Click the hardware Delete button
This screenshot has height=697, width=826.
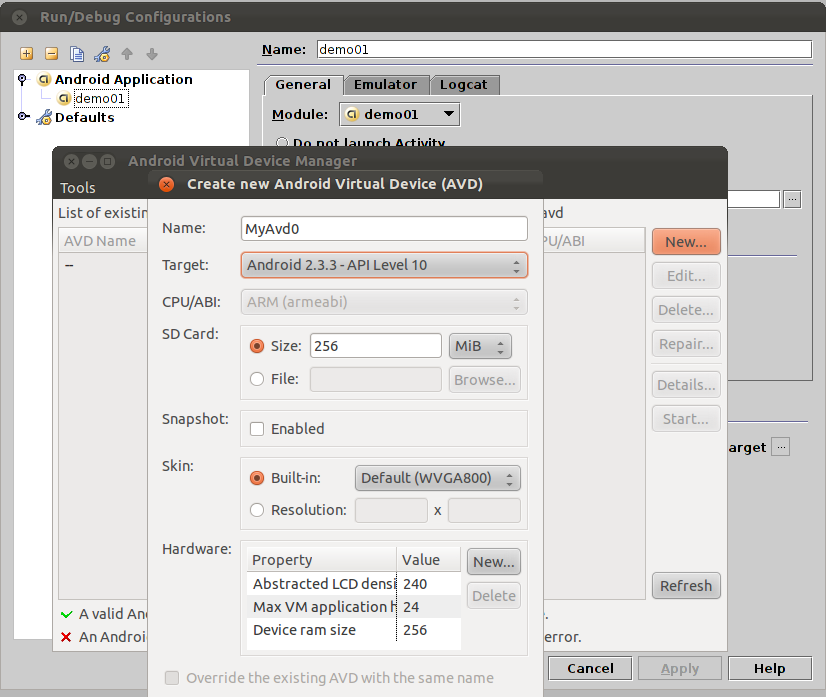(x=494, y=596)
